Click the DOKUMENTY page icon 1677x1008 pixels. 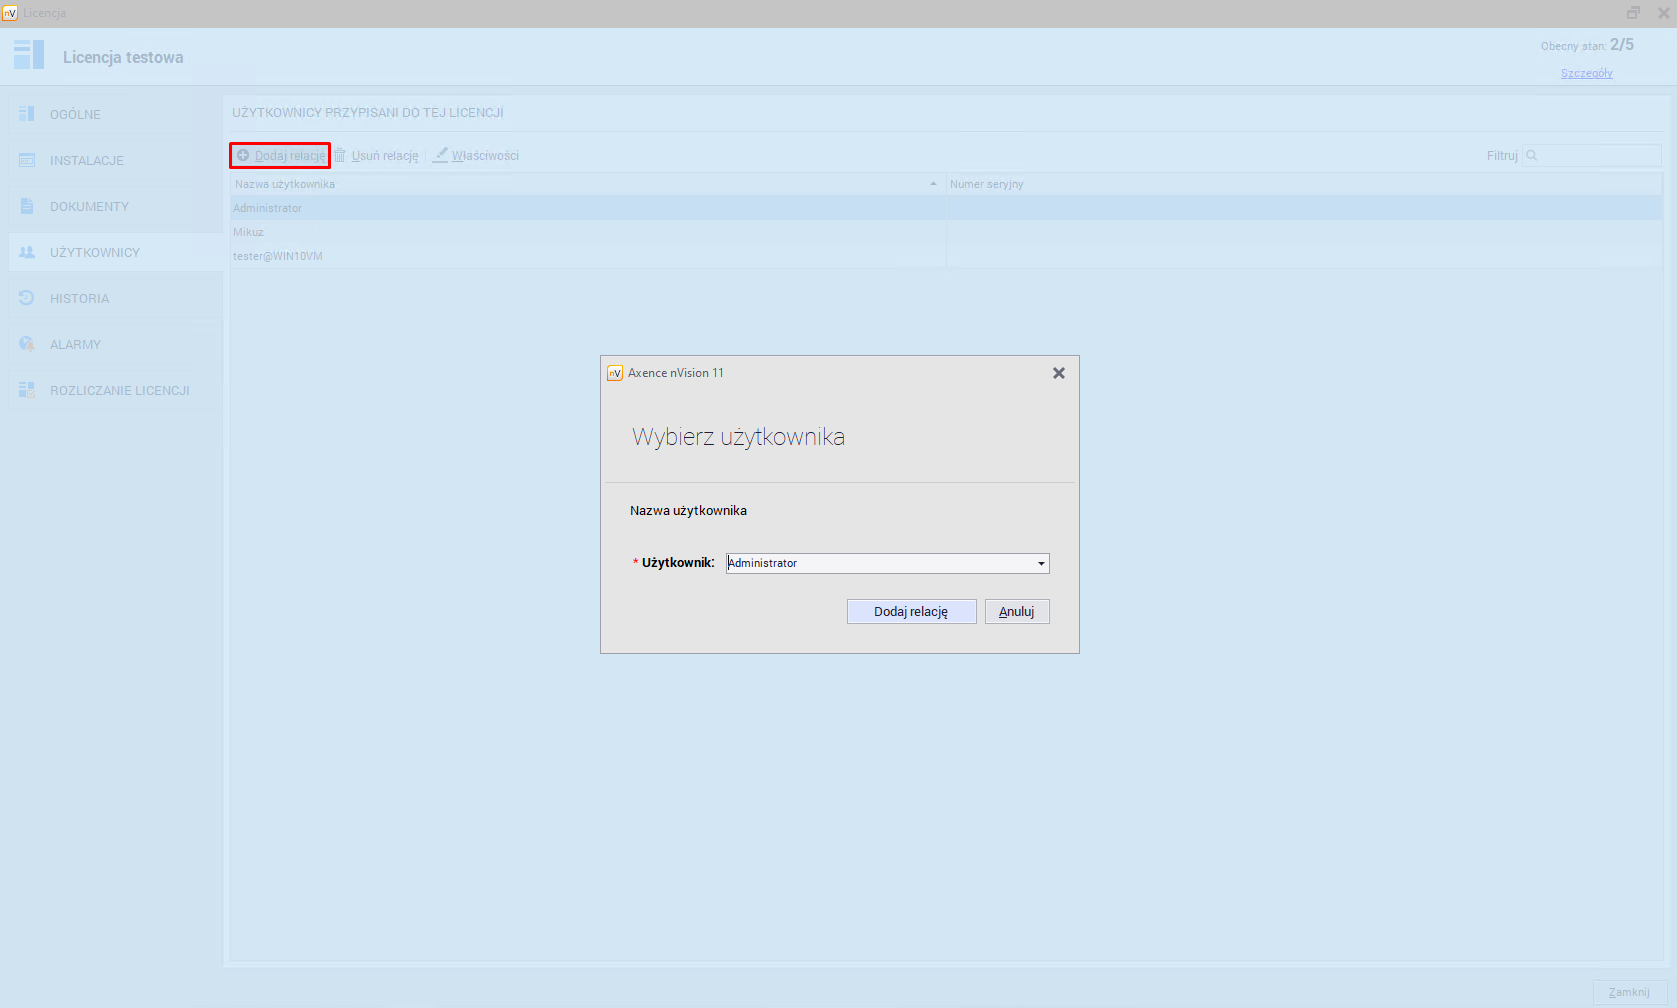(x=27, y=206)
